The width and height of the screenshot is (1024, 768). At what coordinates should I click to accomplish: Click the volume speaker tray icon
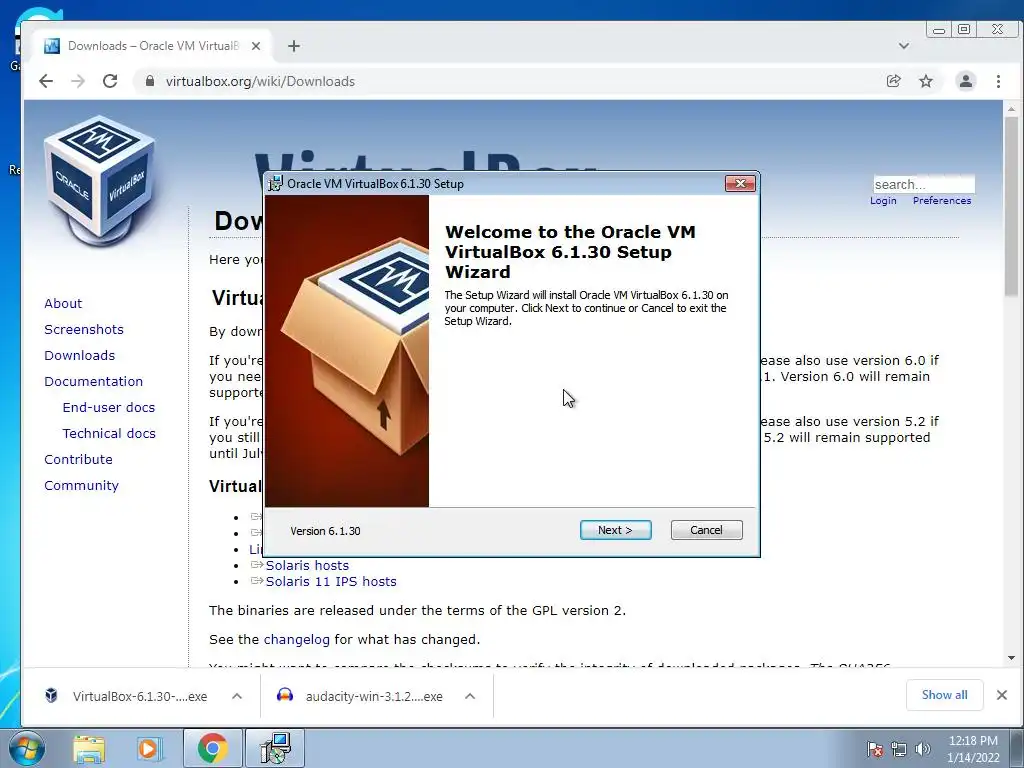click(x=923, y=749)
